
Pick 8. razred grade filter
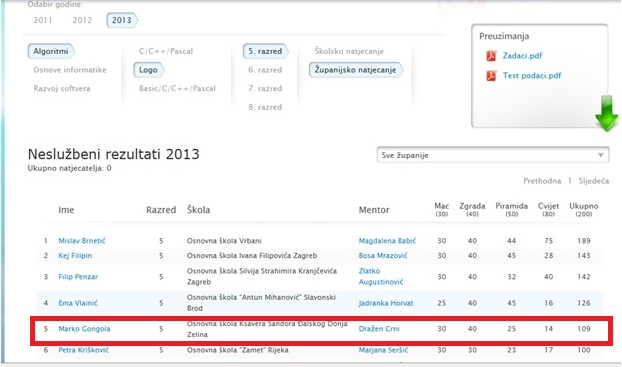tap(265, 107)
